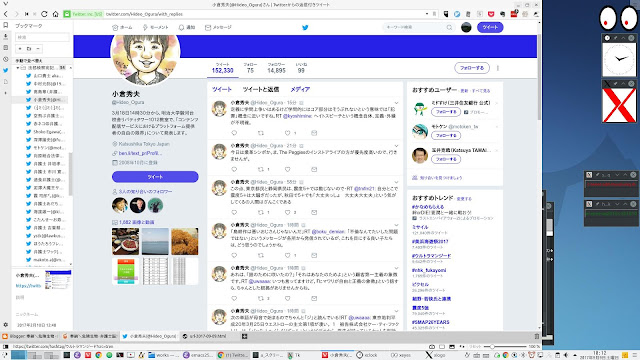Click the blue ツイート button in top navigation
This screenshot has height=360, width=640.
(490, 27)
